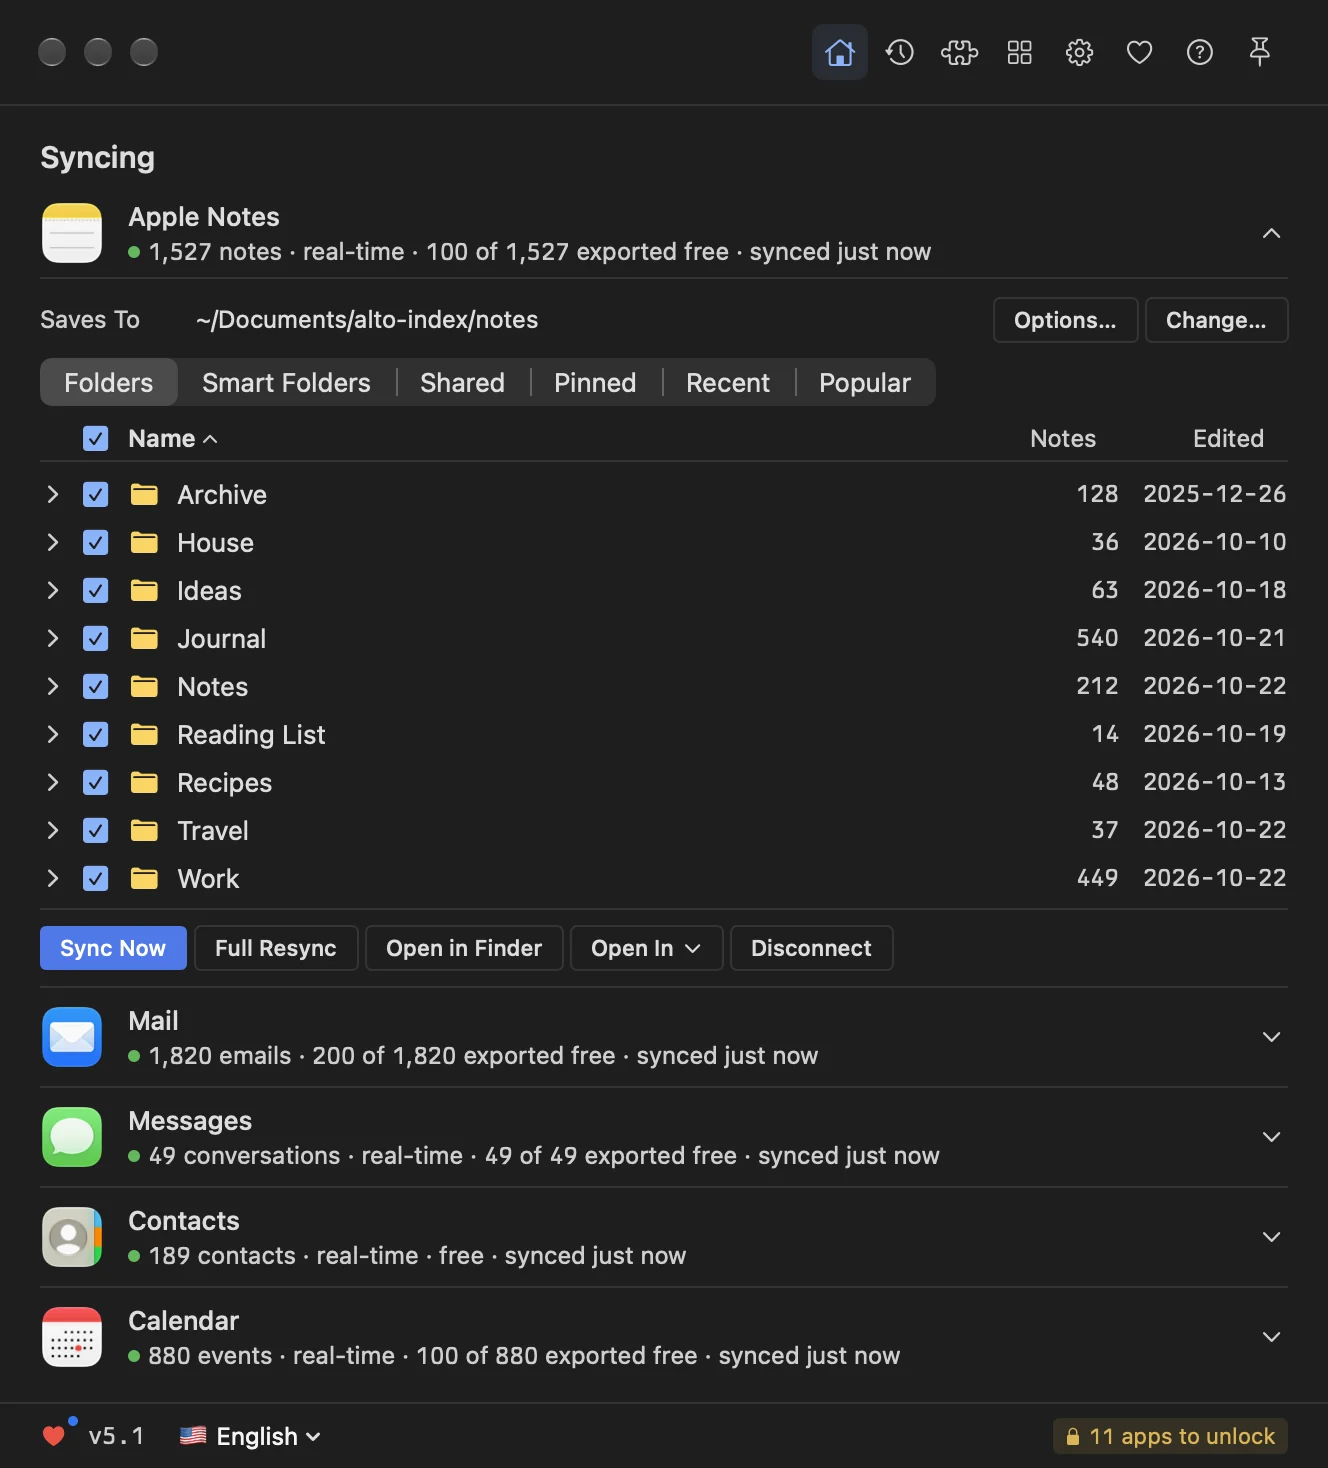
Task: Uncheck the Work folder checkbox
Action: click(95, 878)
